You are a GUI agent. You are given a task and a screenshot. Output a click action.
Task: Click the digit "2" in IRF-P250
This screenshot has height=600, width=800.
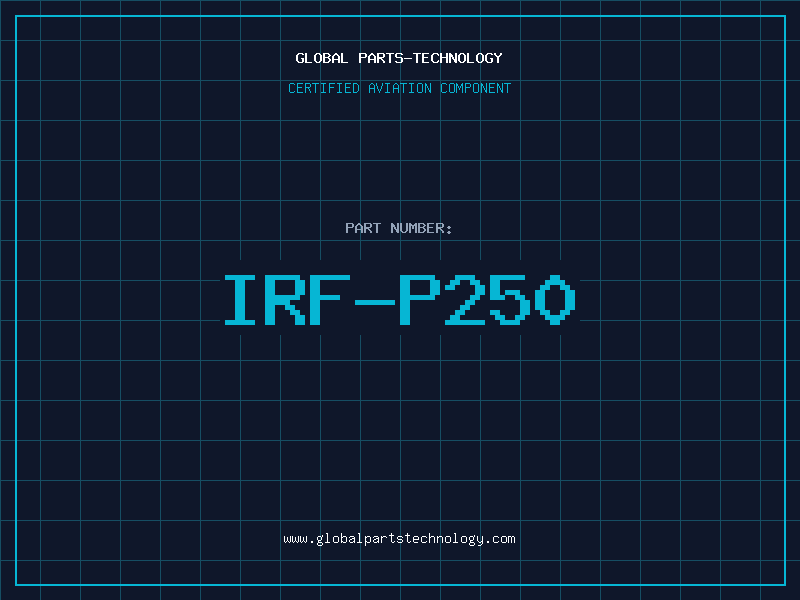pyautogui.click(x=466, y=300)
